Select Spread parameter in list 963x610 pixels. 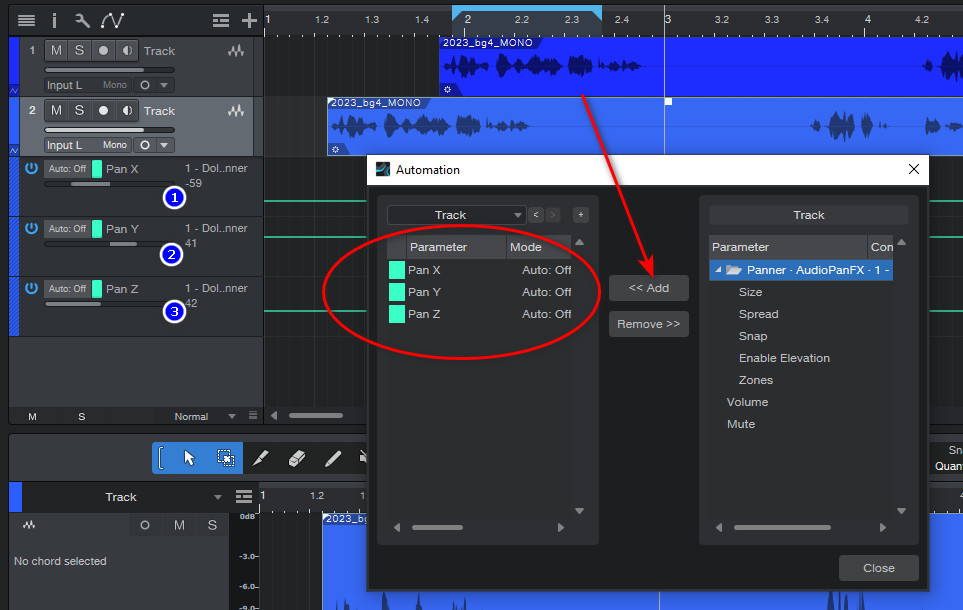tap(758, 314)
